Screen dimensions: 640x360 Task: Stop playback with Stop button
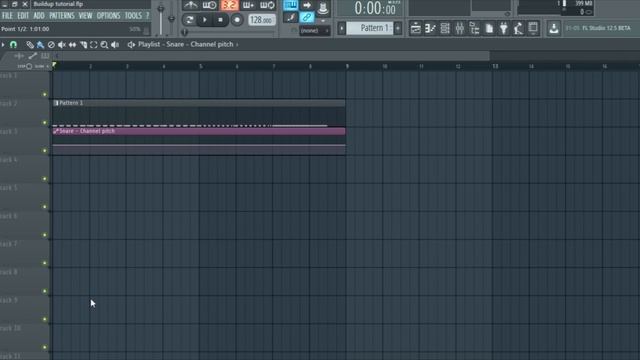point(220,20)
